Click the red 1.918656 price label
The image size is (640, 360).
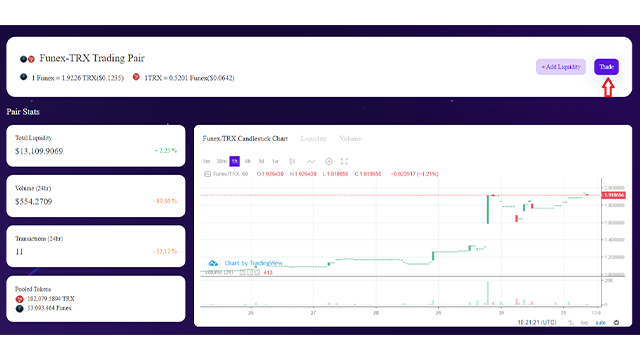pos(614,195)
